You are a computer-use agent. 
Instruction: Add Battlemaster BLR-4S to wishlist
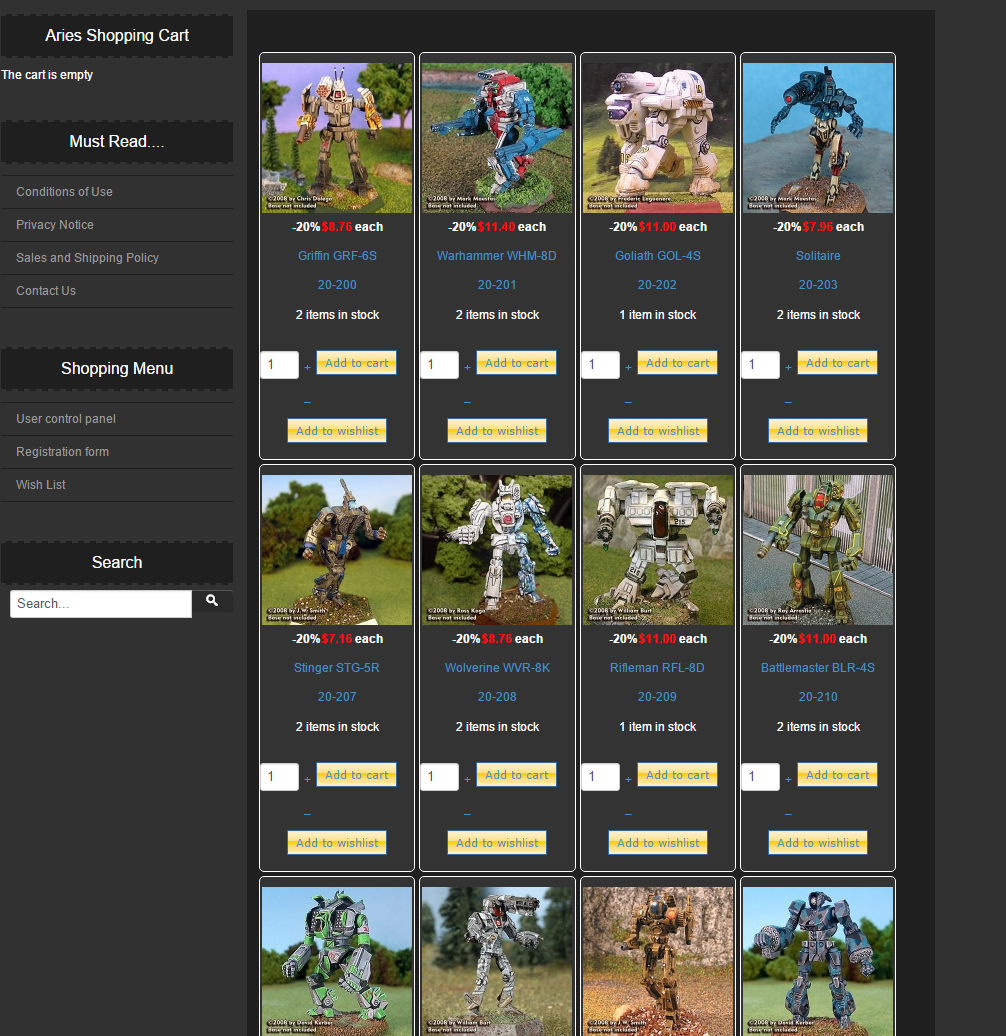(x=818, y=843)
